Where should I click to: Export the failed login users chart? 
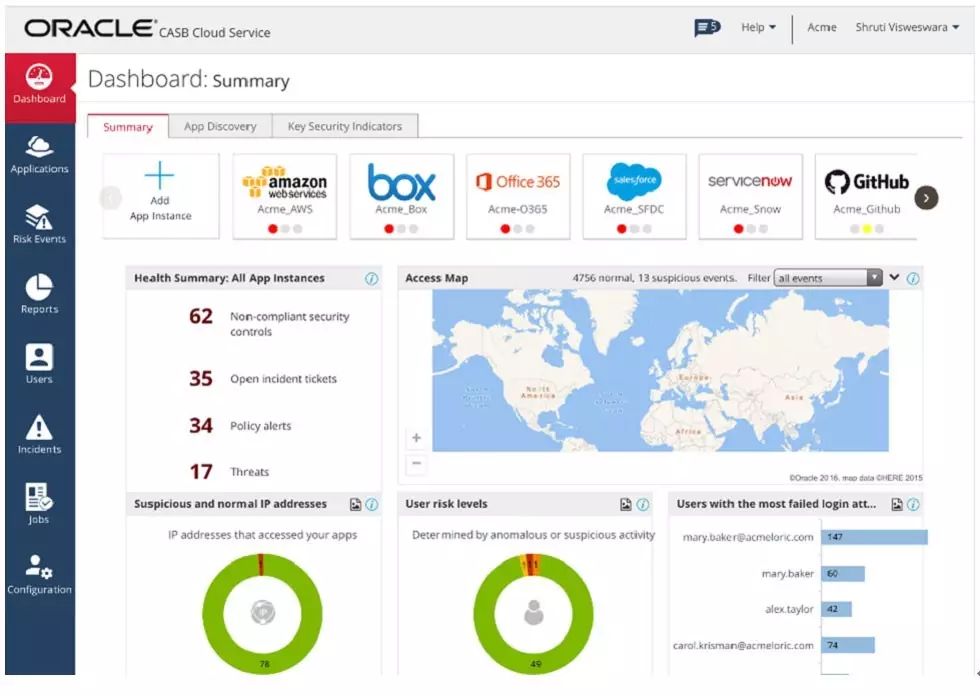pyautogui.click(x=897, y=504)
